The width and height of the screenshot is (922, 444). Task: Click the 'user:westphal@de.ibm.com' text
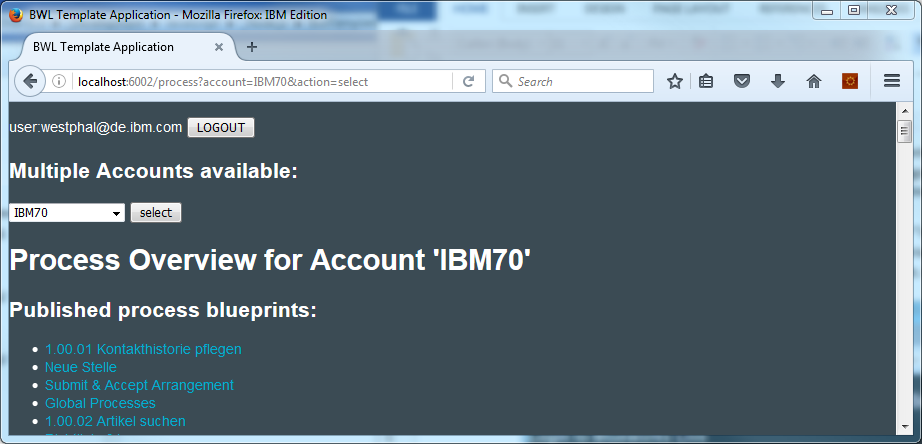[x=96, y=128]
